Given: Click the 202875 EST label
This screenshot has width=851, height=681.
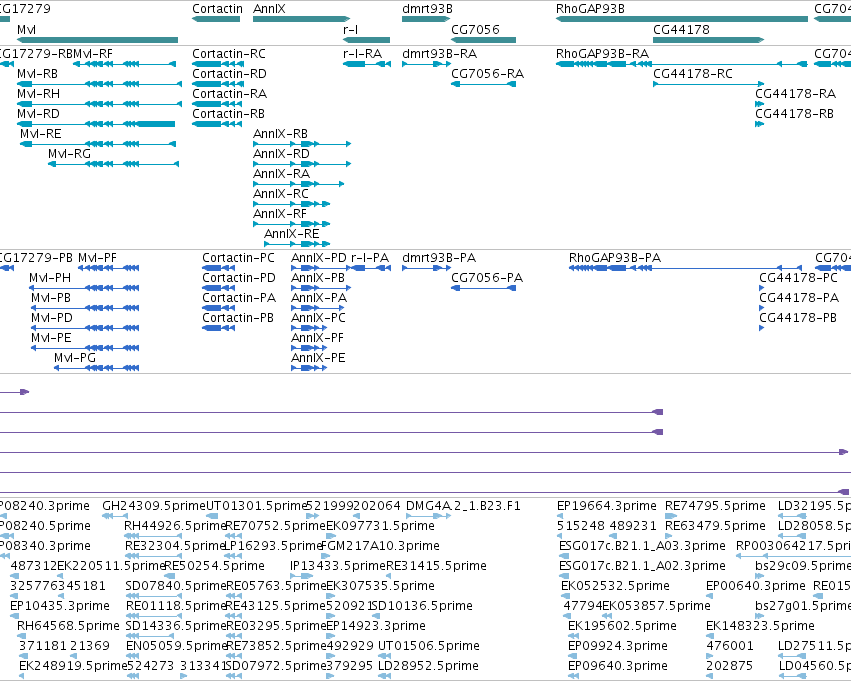Looking at the screenshot, I should [x=727, y=665].
